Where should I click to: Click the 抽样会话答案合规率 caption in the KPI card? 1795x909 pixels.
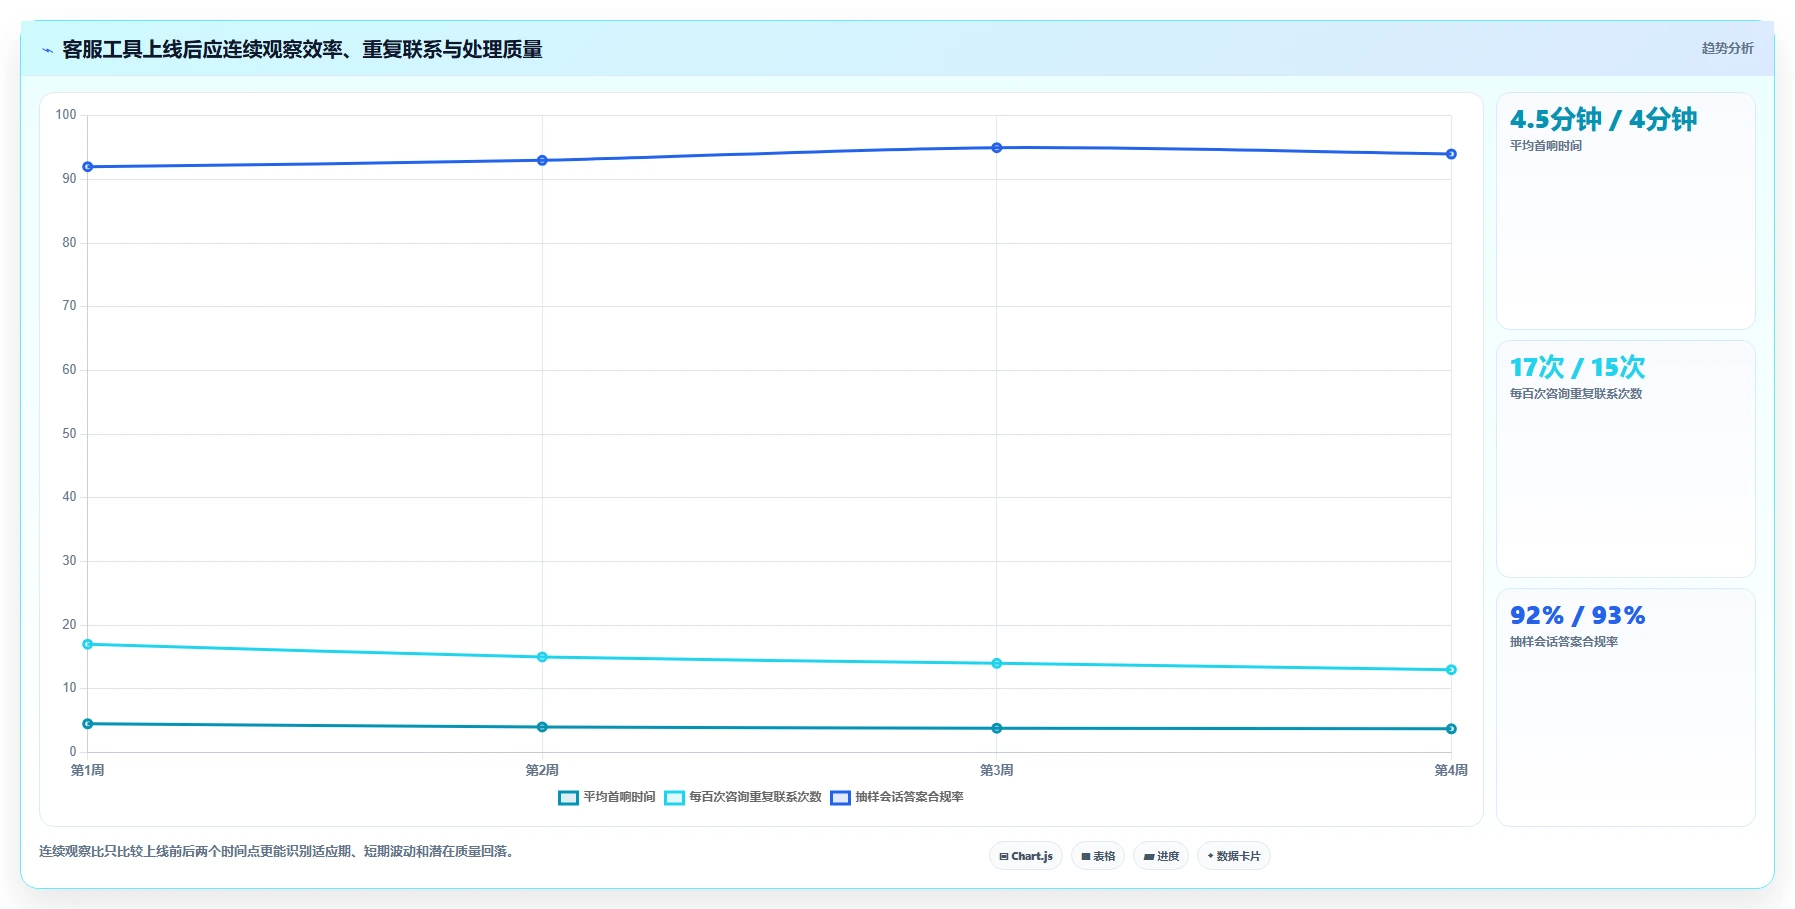click(x=1564, y=642)
